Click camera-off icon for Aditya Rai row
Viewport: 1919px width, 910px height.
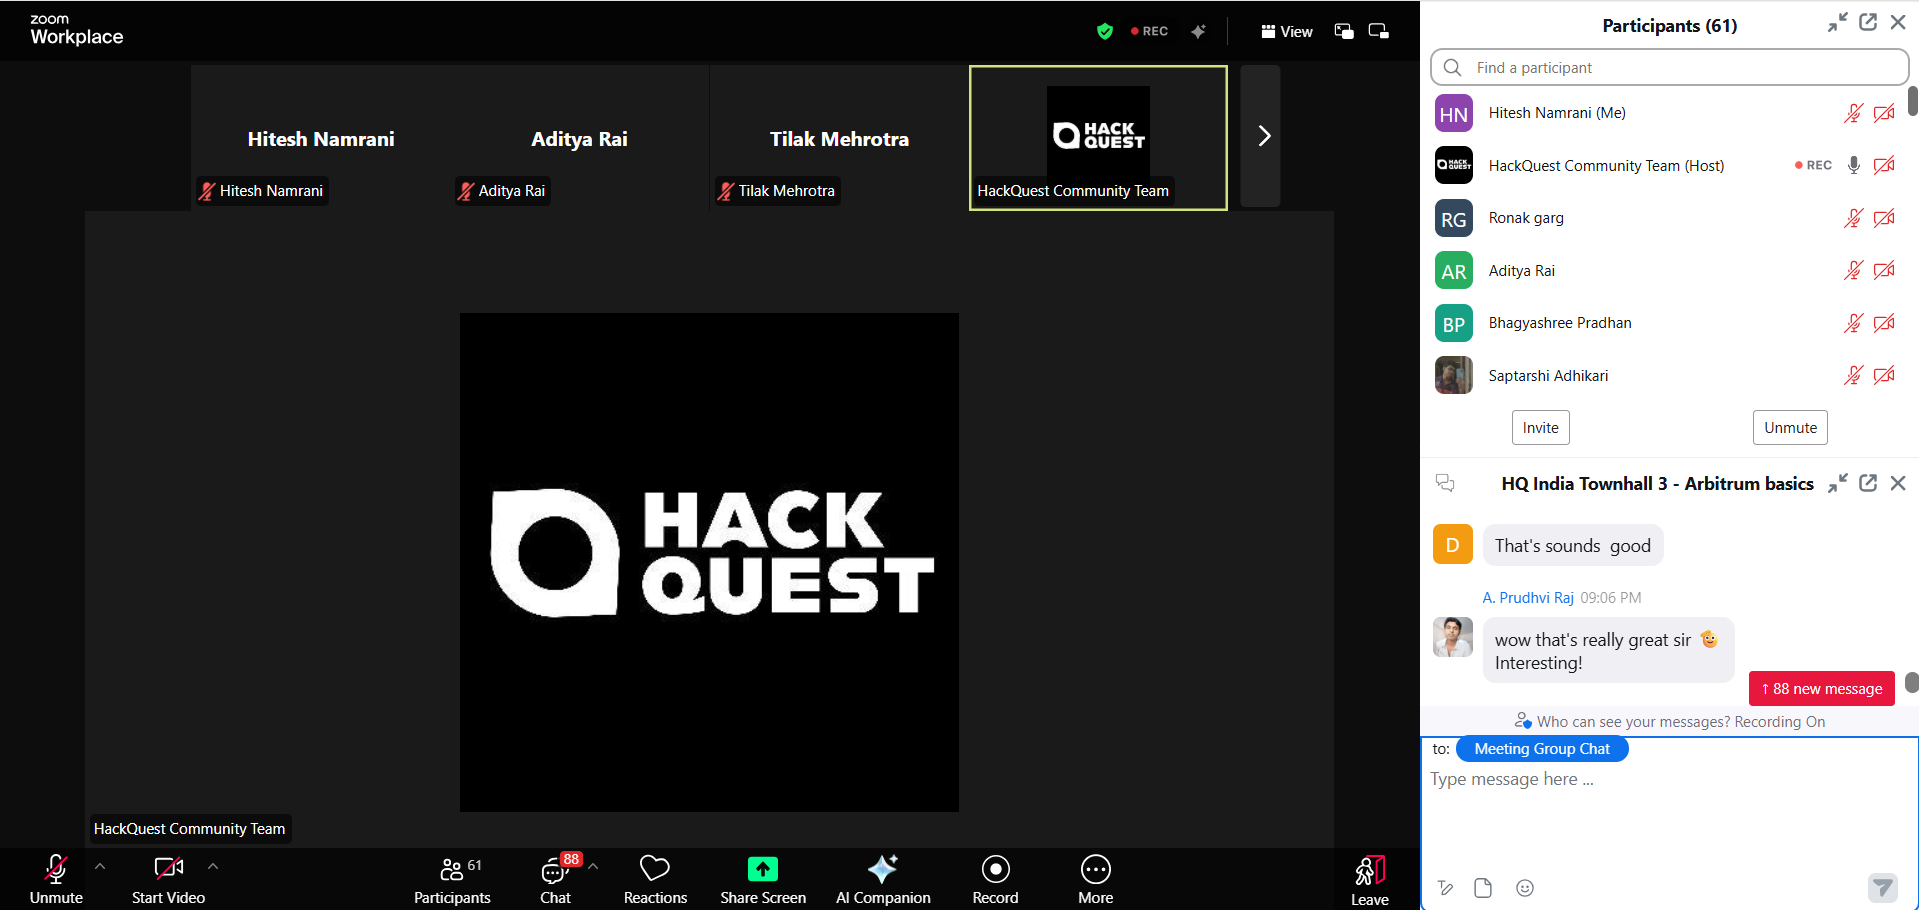1884,270
